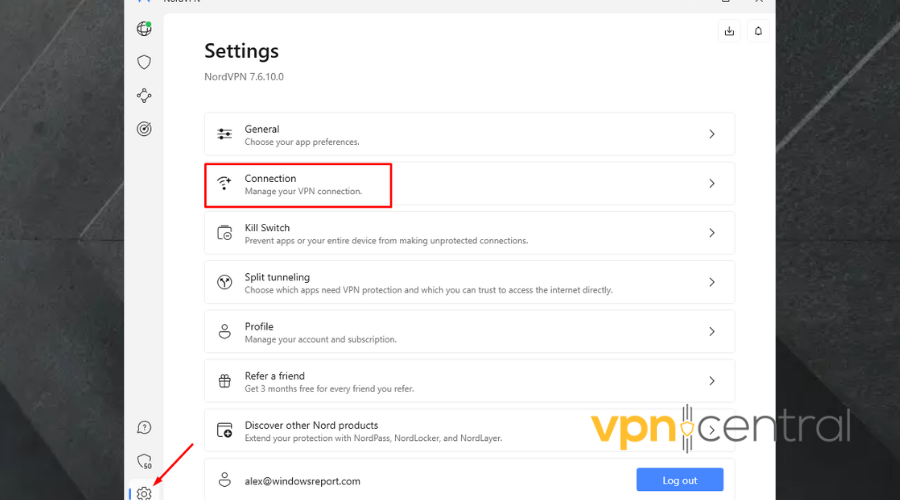Viewport: 900px width, 500px height.
Task: Click the alex@windowsreport.com account email
Action: pos(302,481)
